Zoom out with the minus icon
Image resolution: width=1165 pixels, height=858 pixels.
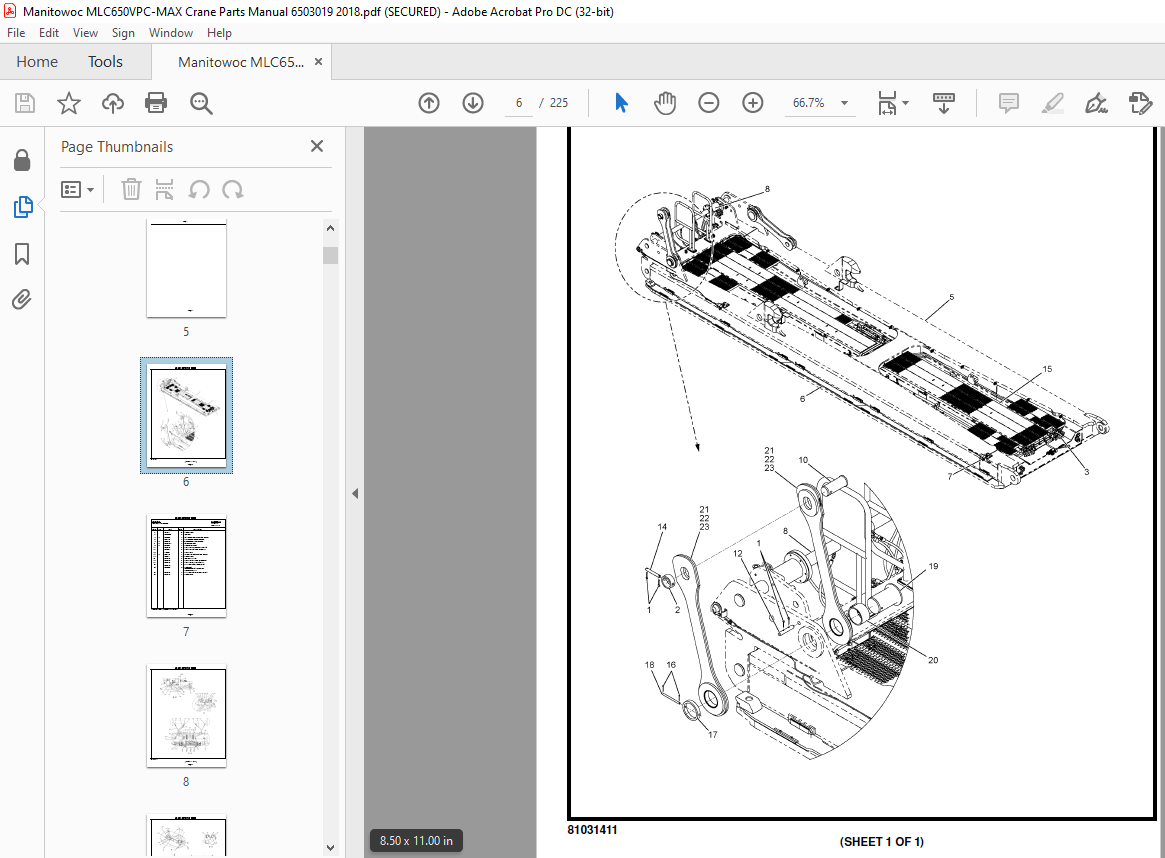click(x=709, y=103)
